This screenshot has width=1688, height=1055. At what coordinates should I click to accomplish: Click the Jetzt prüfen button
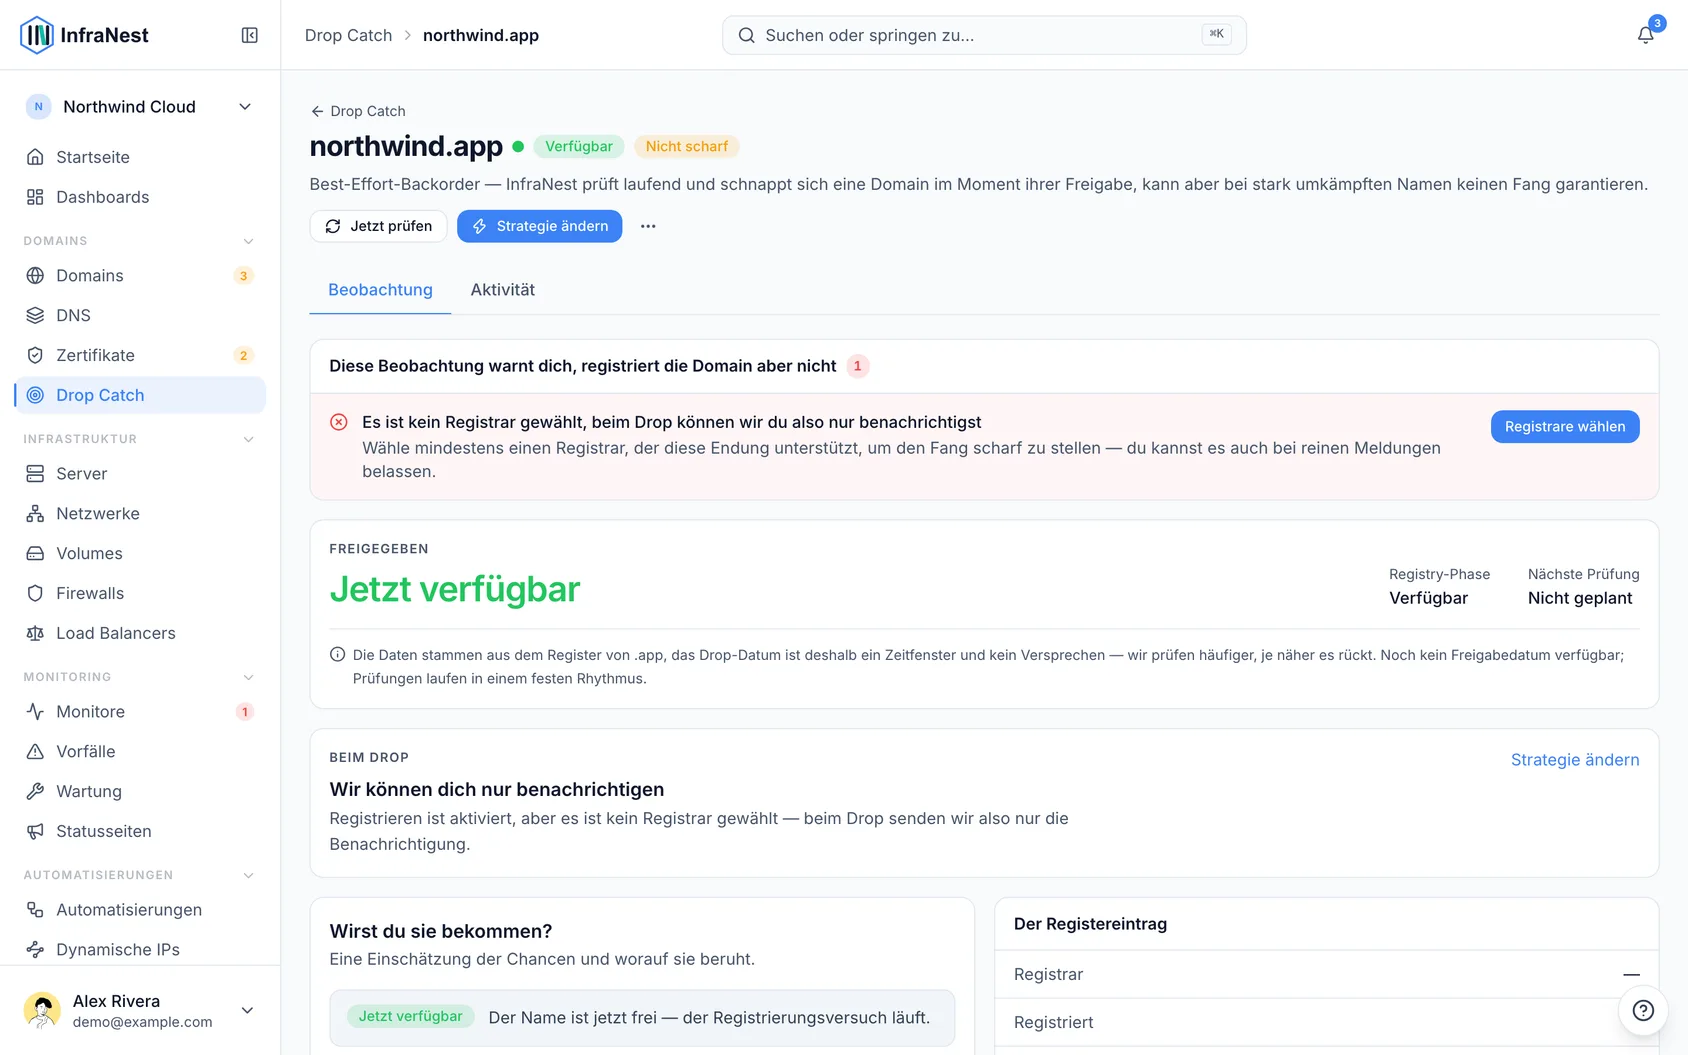378,226
